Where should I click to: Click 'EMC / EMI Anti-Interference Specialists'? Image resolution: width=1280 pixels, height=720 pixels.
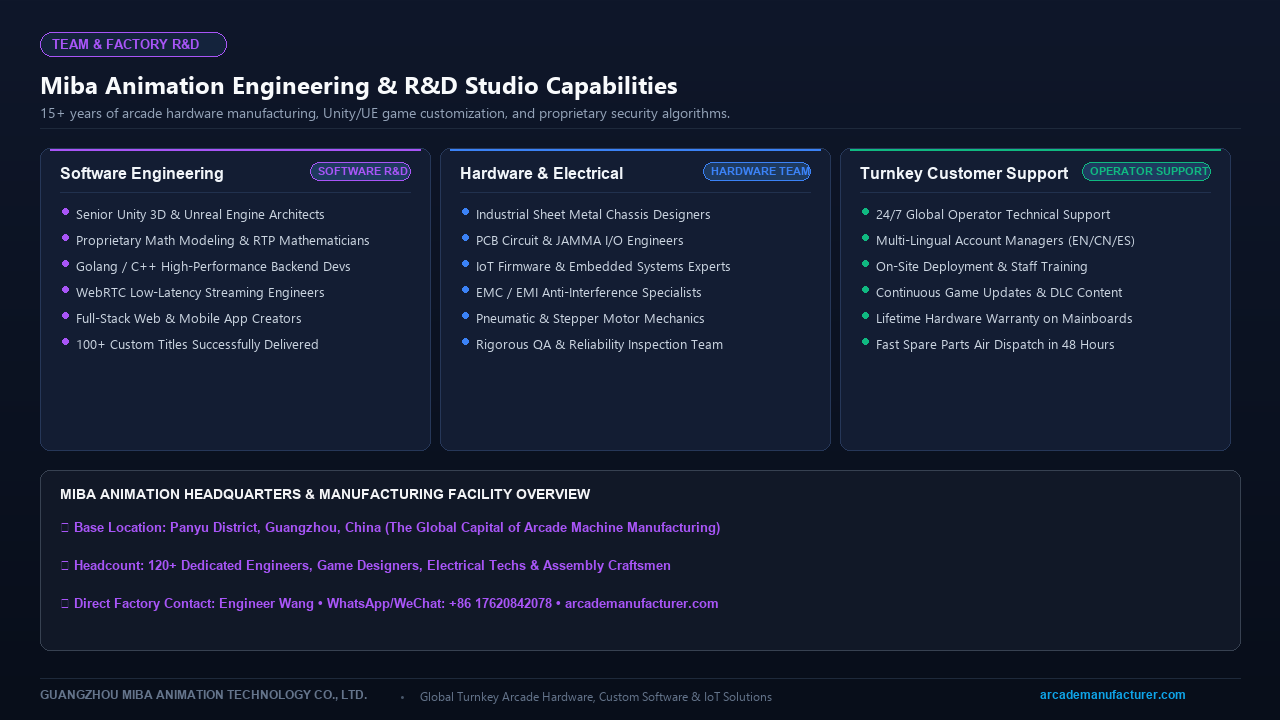(x=589, y=293)
